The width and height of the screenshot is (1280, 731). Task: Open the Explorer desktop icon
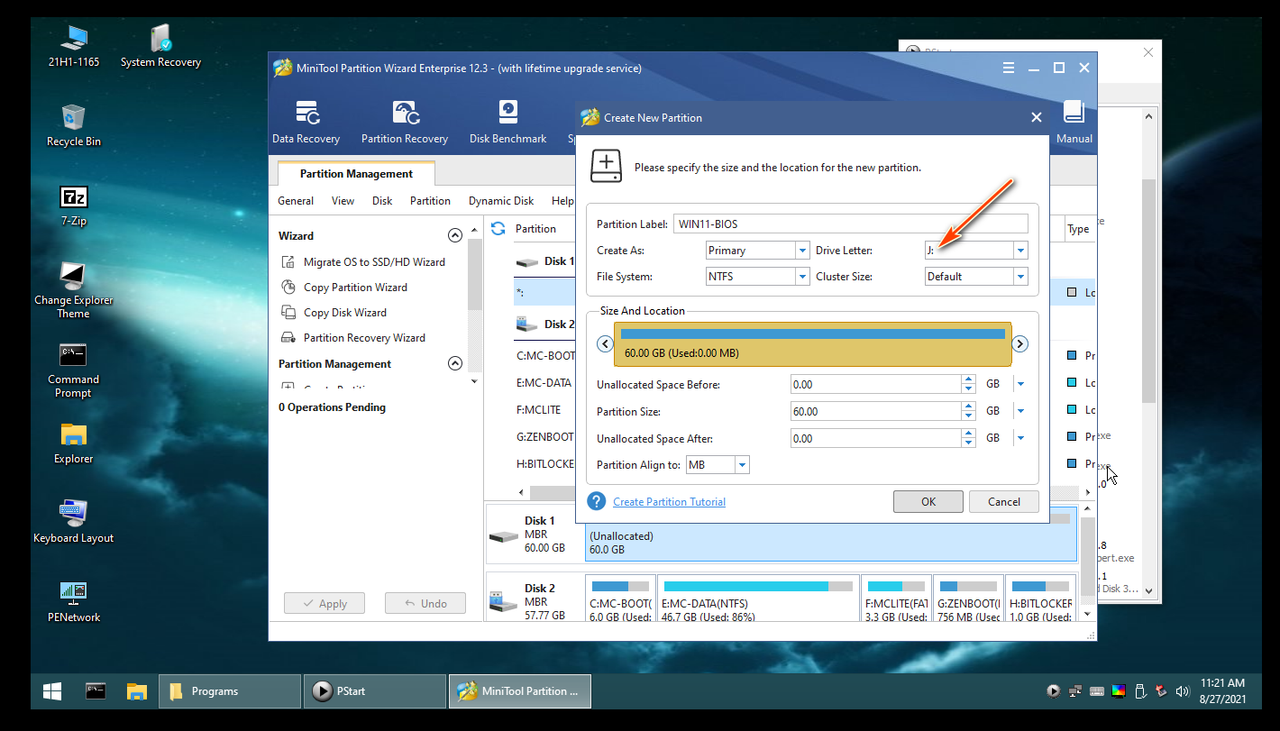[74, 443]
